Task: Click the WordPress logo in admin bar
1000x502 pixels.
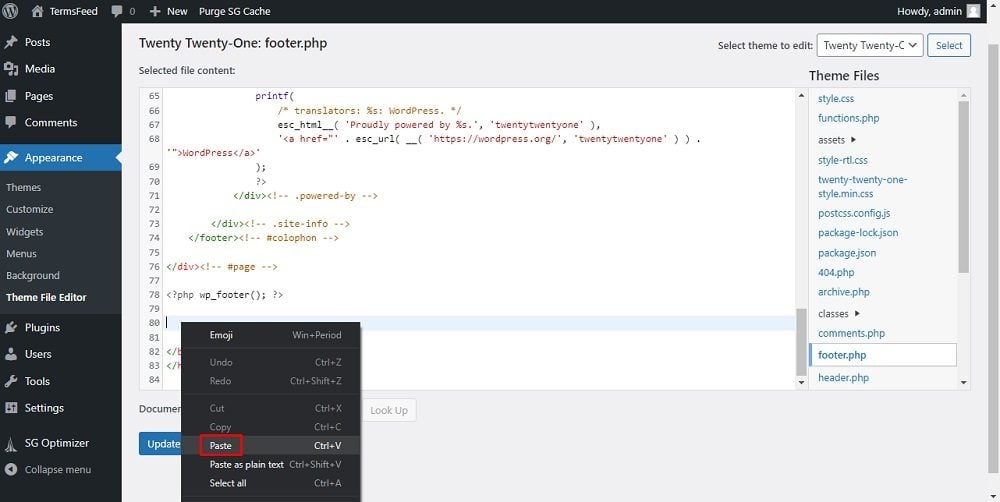Action: pos(10,11)
